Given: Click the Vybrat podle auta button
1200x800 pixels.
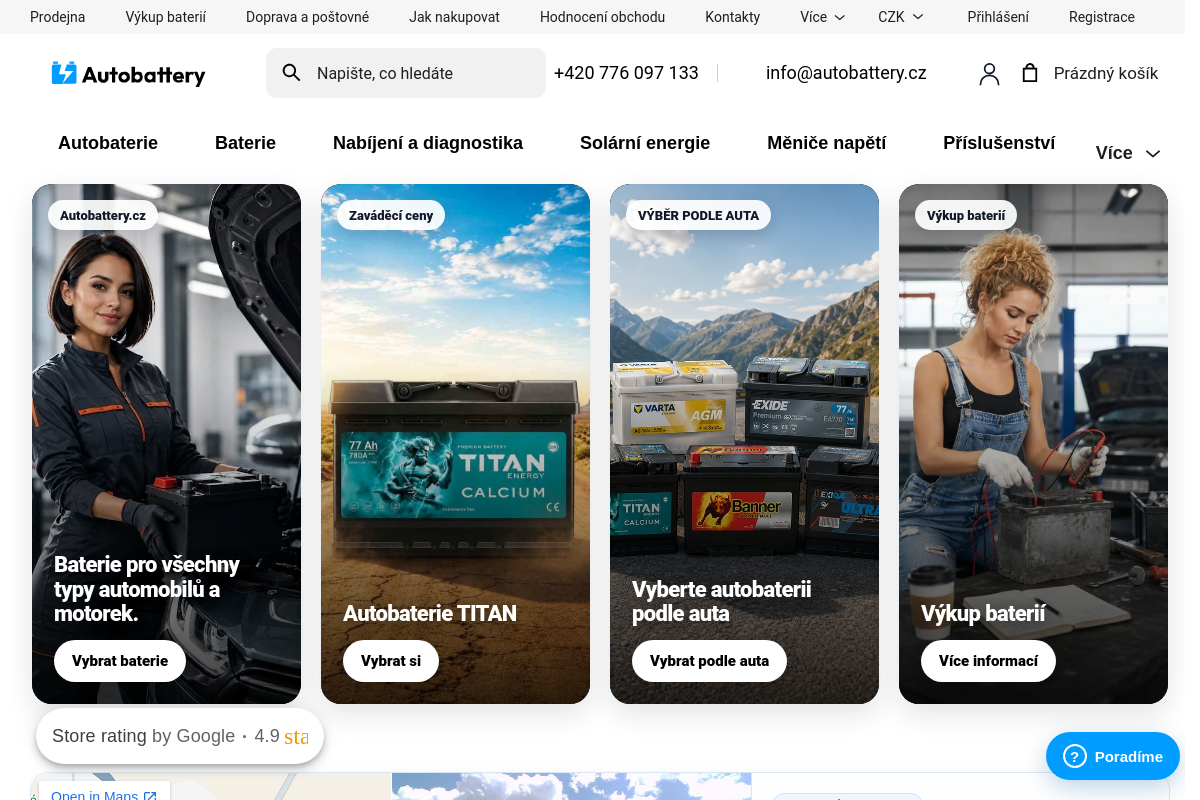Looking at the screenshot, I should point(710,661).
